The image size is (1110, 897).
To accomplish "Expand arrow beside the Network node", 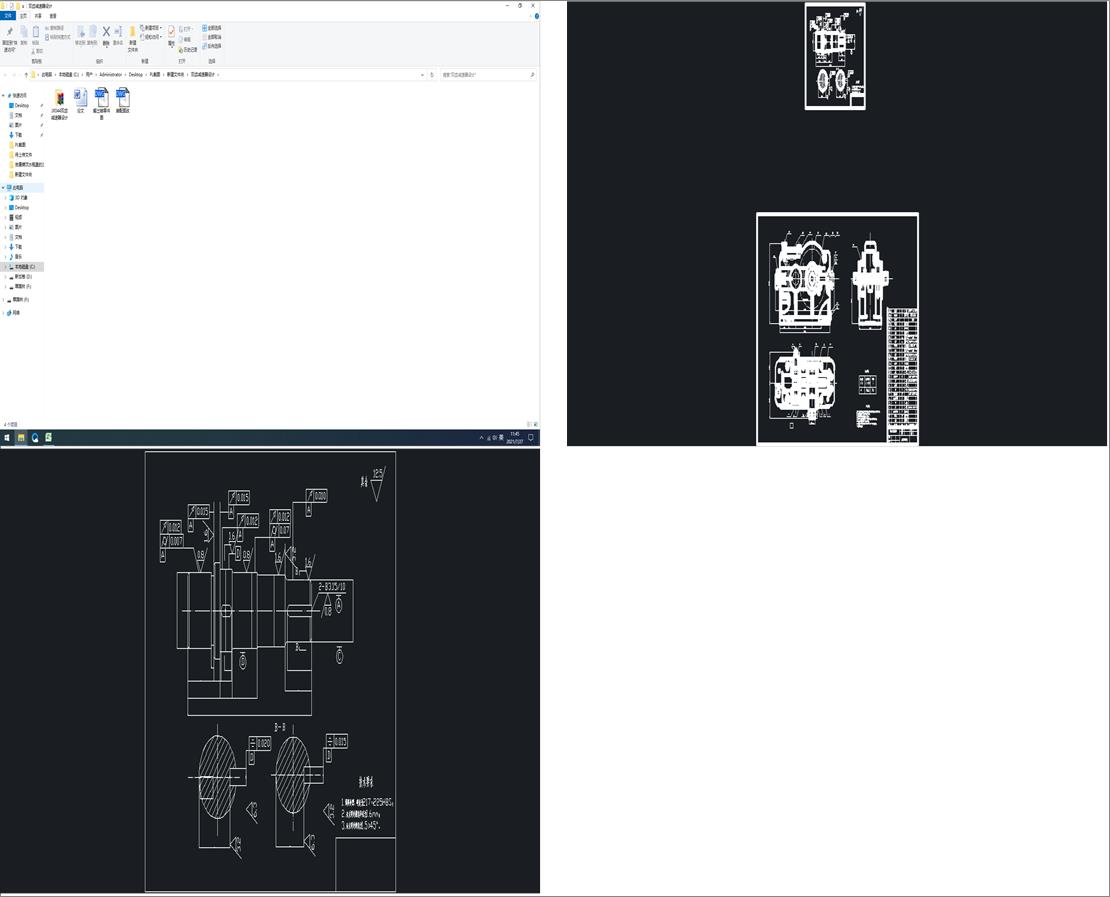I will click(4, 312).
